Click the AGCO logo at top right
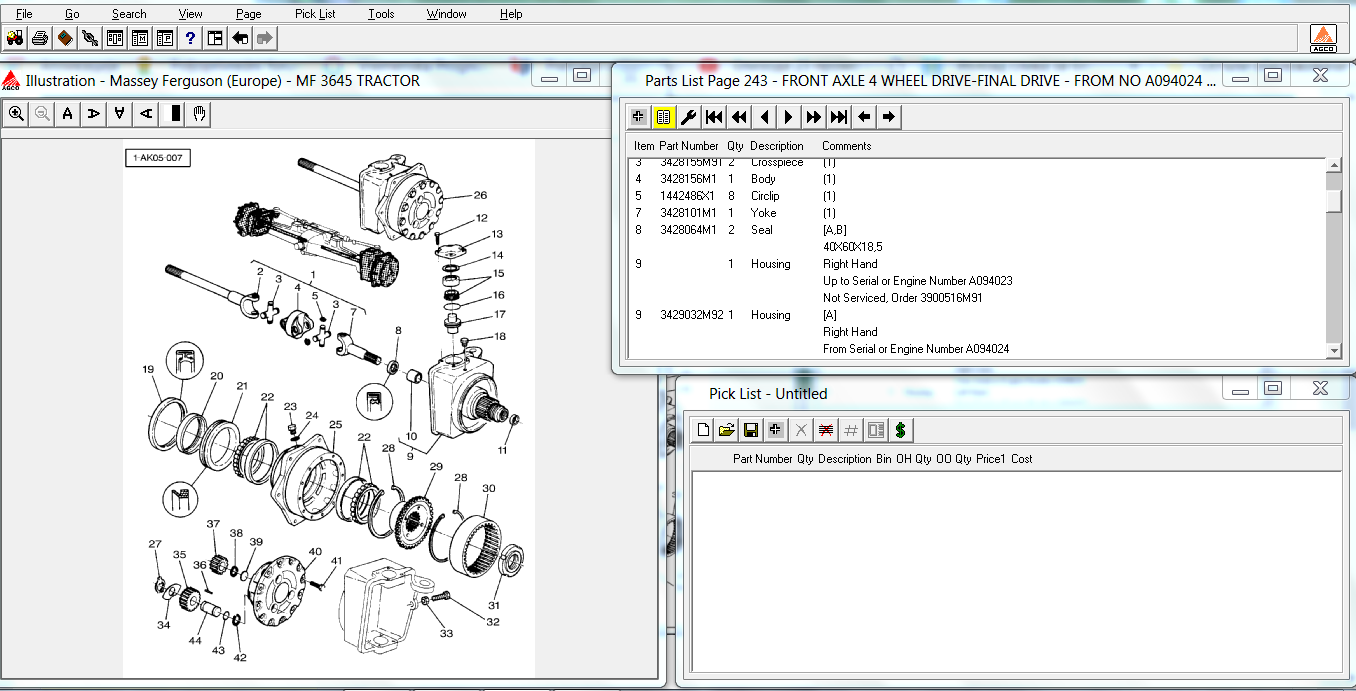 pos(1323,39)
